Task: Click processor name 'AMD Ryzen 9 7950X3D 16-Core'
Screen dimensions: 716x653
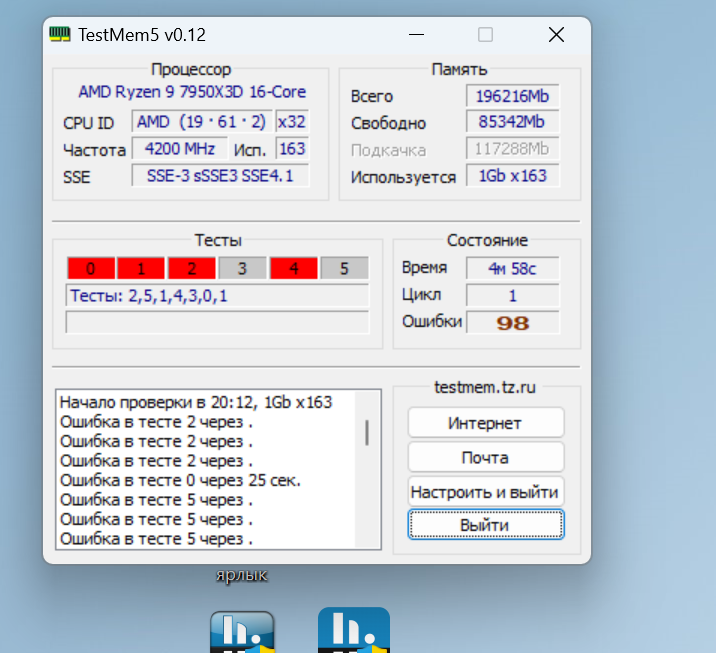Action: tap(192, 92)
